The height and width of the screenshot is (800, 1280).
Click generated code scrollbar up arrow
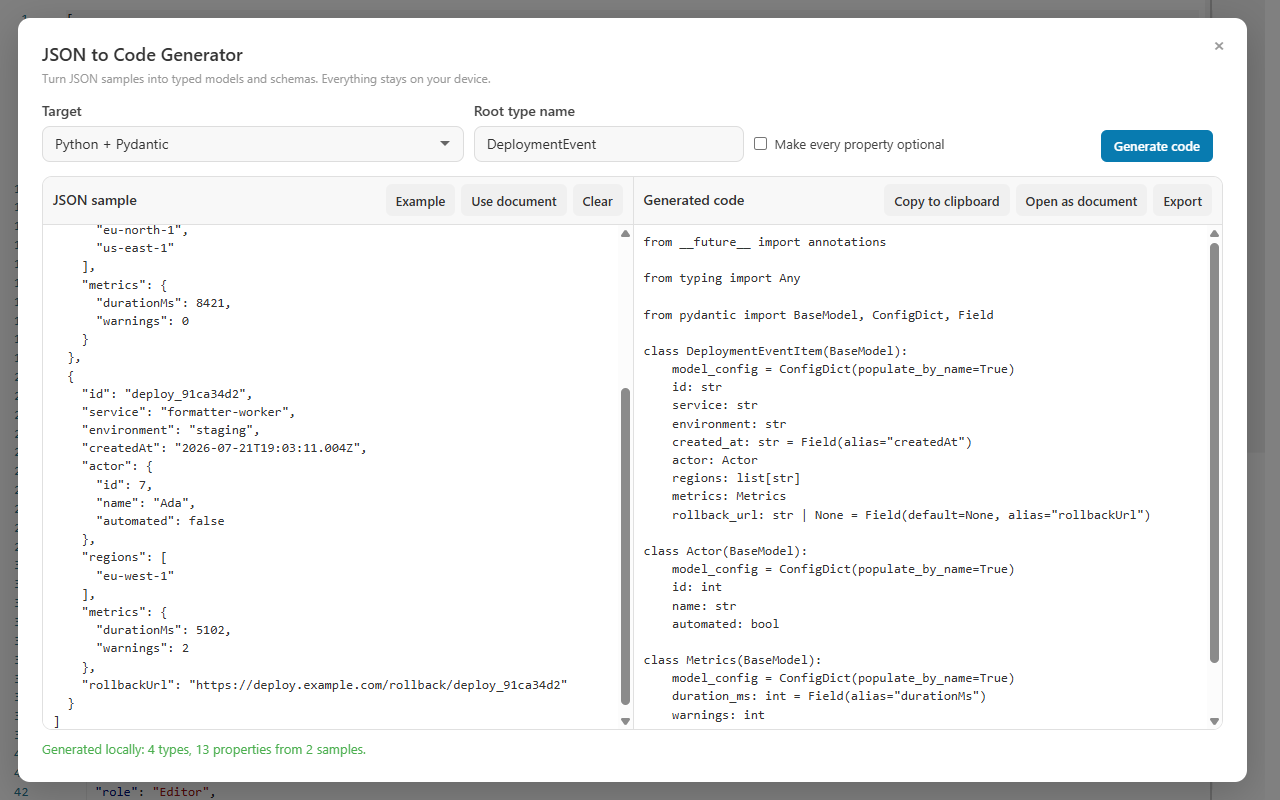click(x=1215, y=234)
